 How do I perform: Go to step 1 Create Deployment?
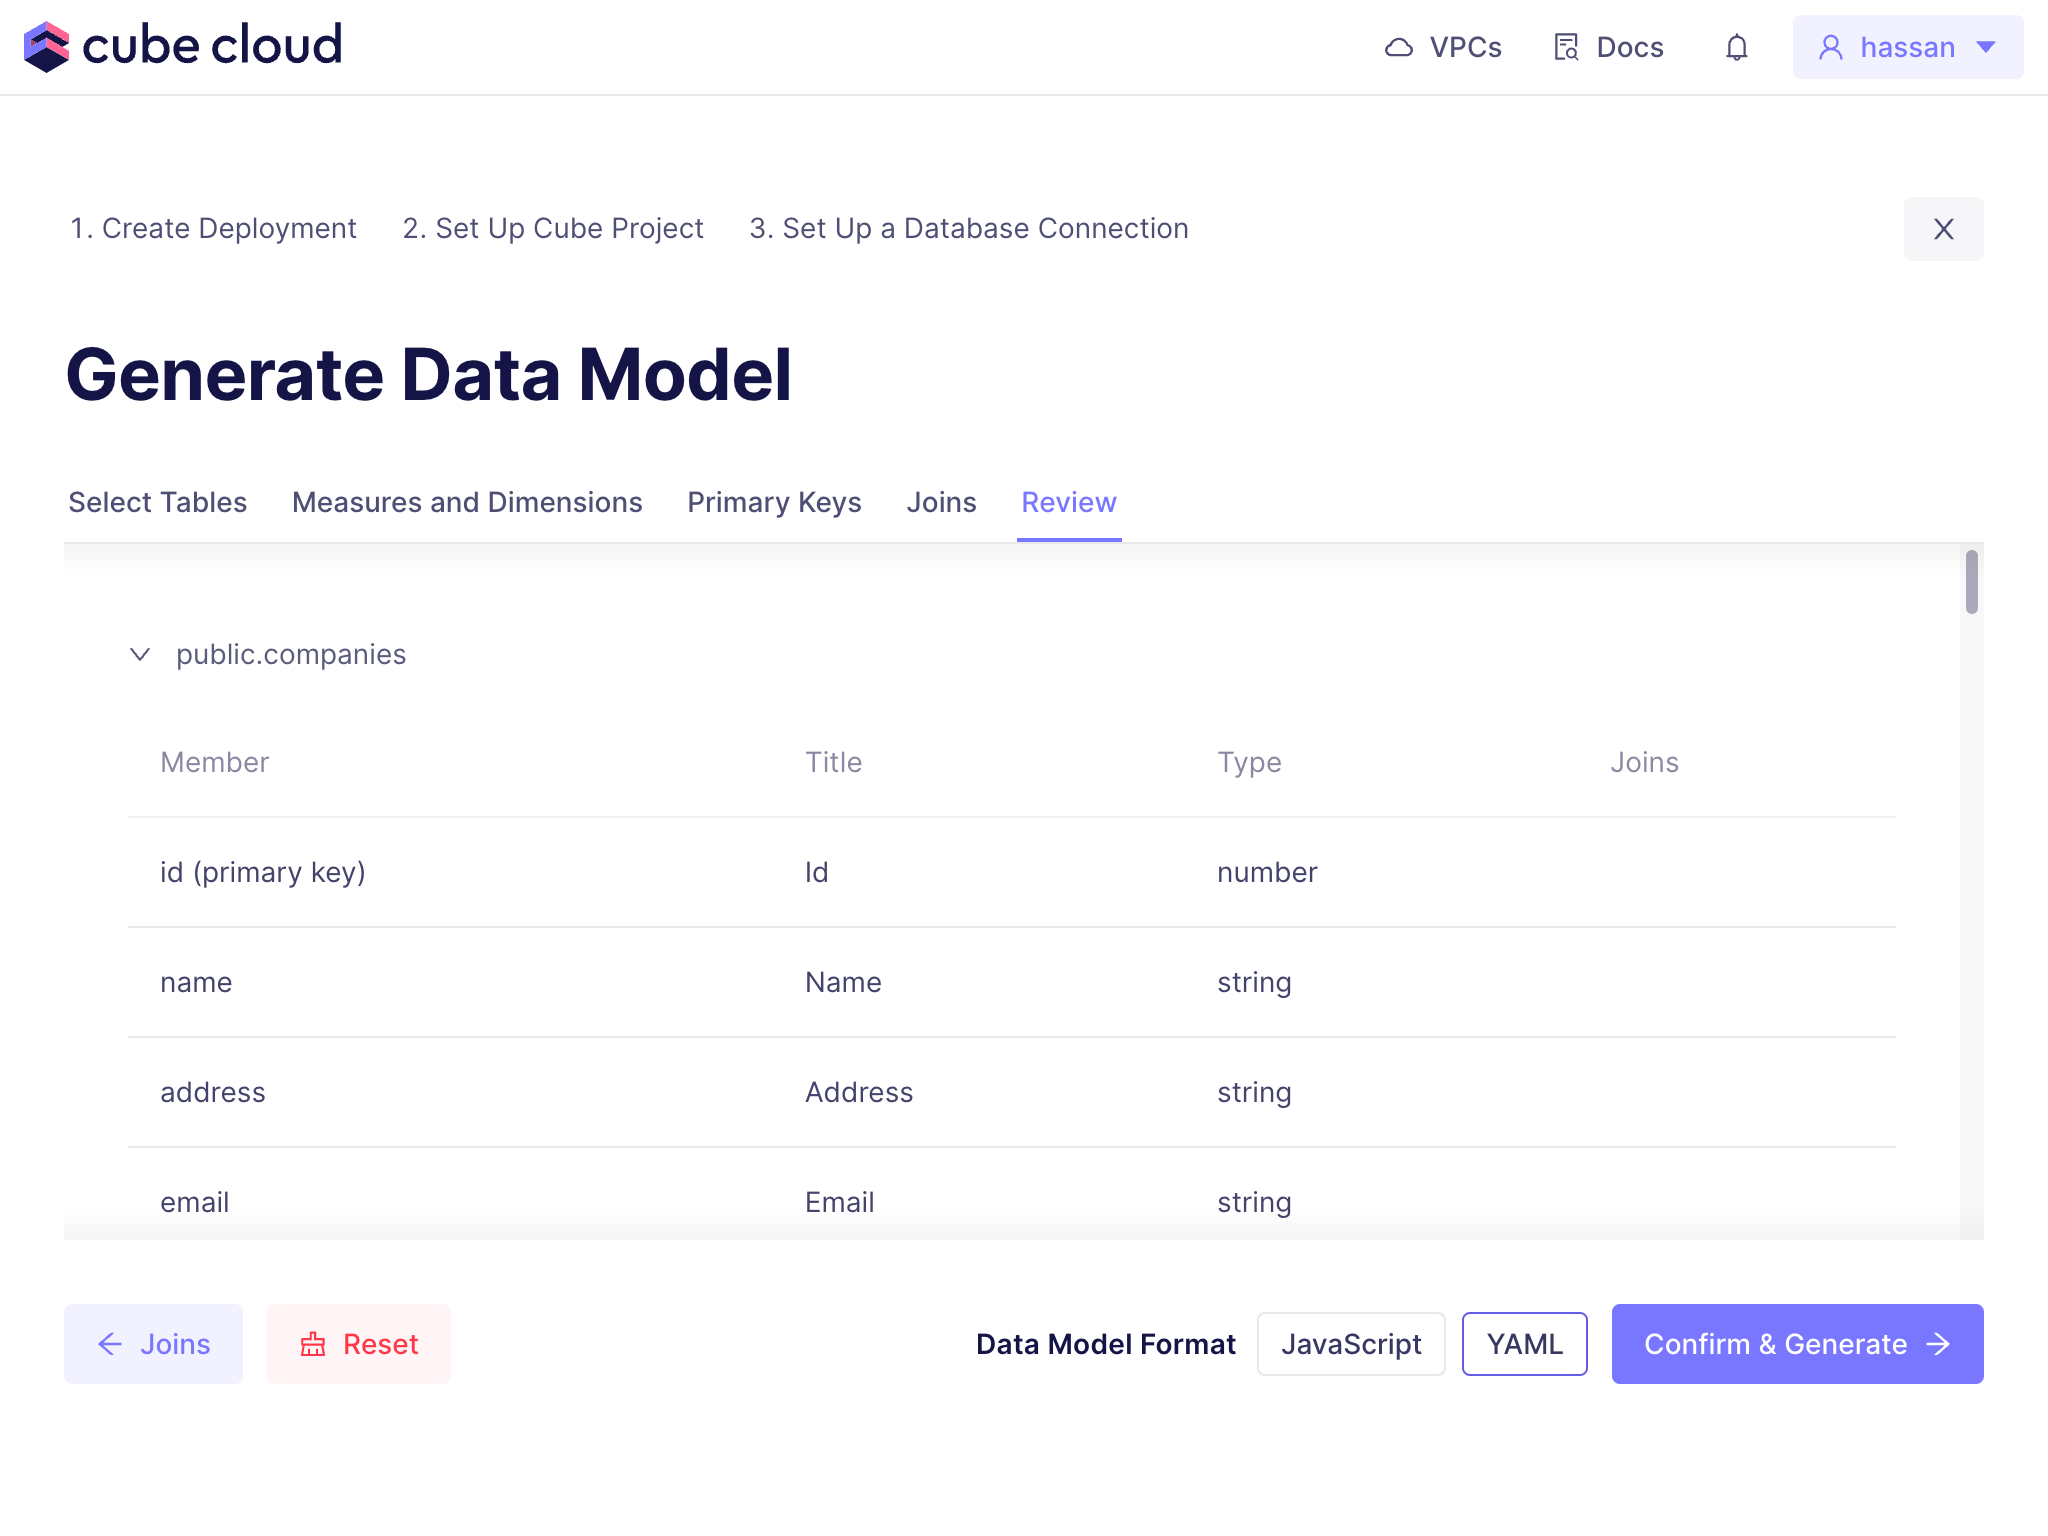213,228
